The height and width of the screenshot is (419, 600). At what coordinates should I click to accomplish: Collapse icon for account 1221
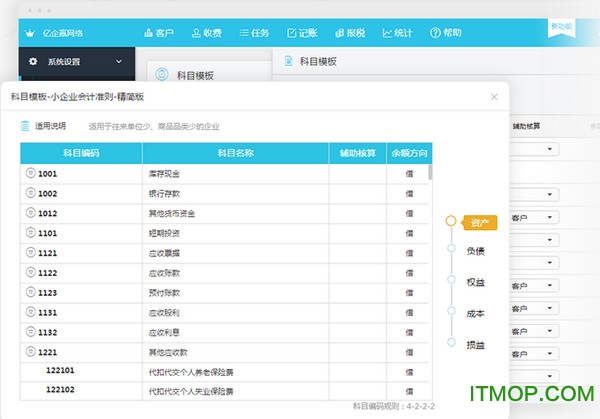(x=31, y=352)
